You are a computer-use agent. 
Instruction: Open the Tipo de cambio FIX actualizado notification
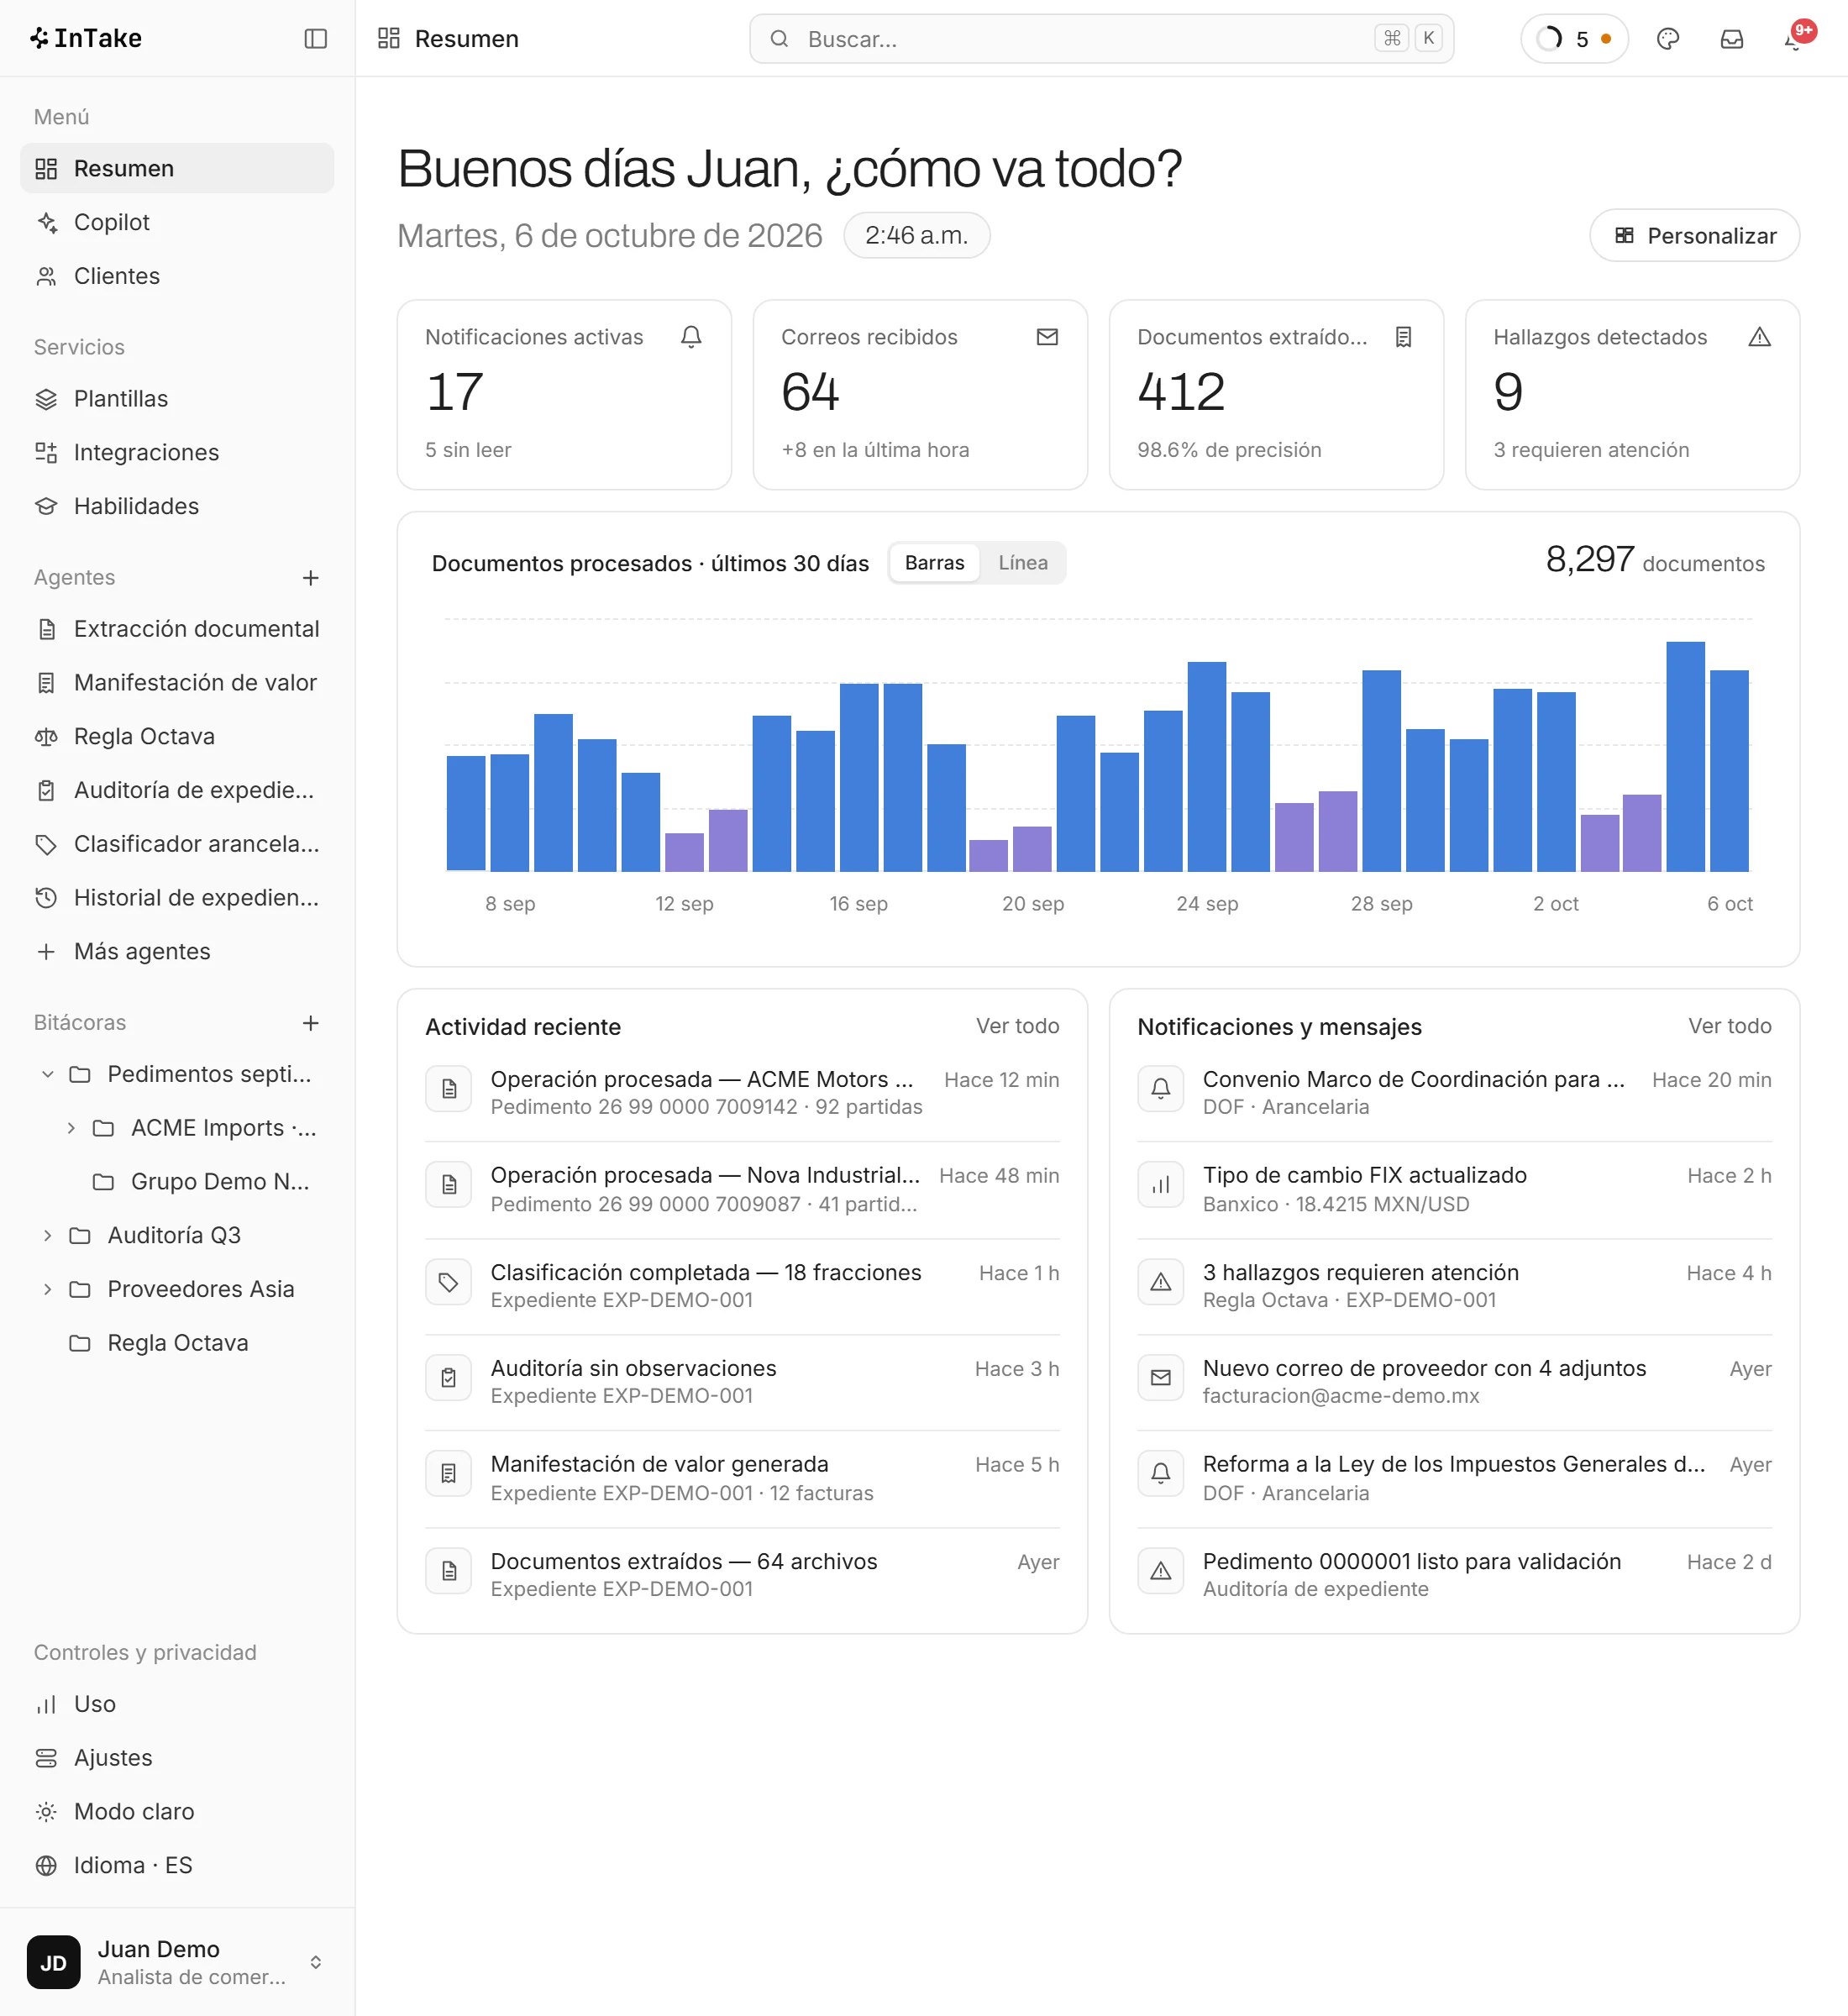point(1454,1189)
